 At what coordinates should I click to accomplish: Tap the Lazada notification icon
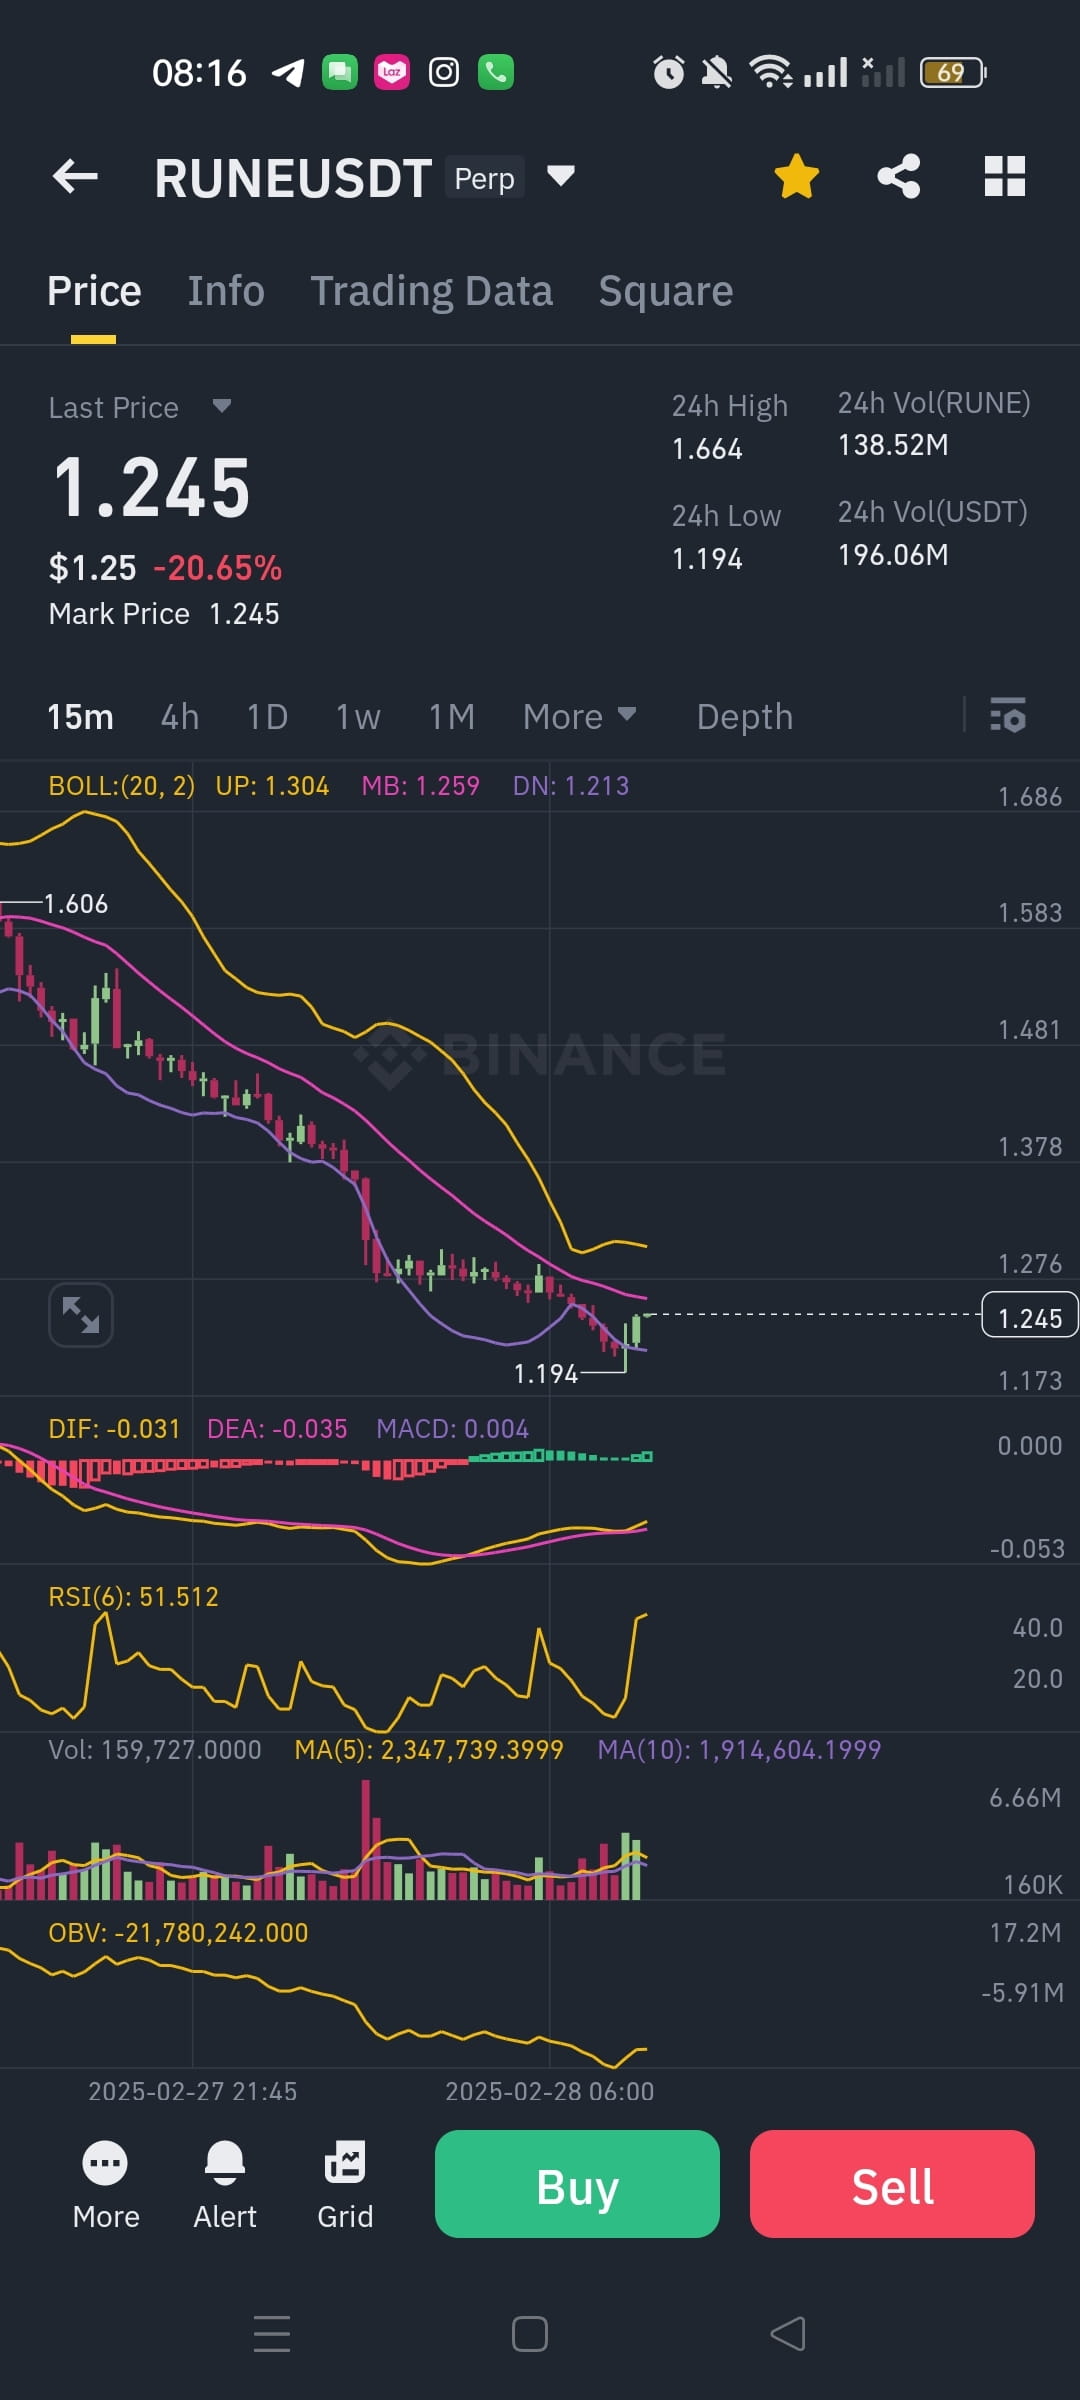click(392, 72)
